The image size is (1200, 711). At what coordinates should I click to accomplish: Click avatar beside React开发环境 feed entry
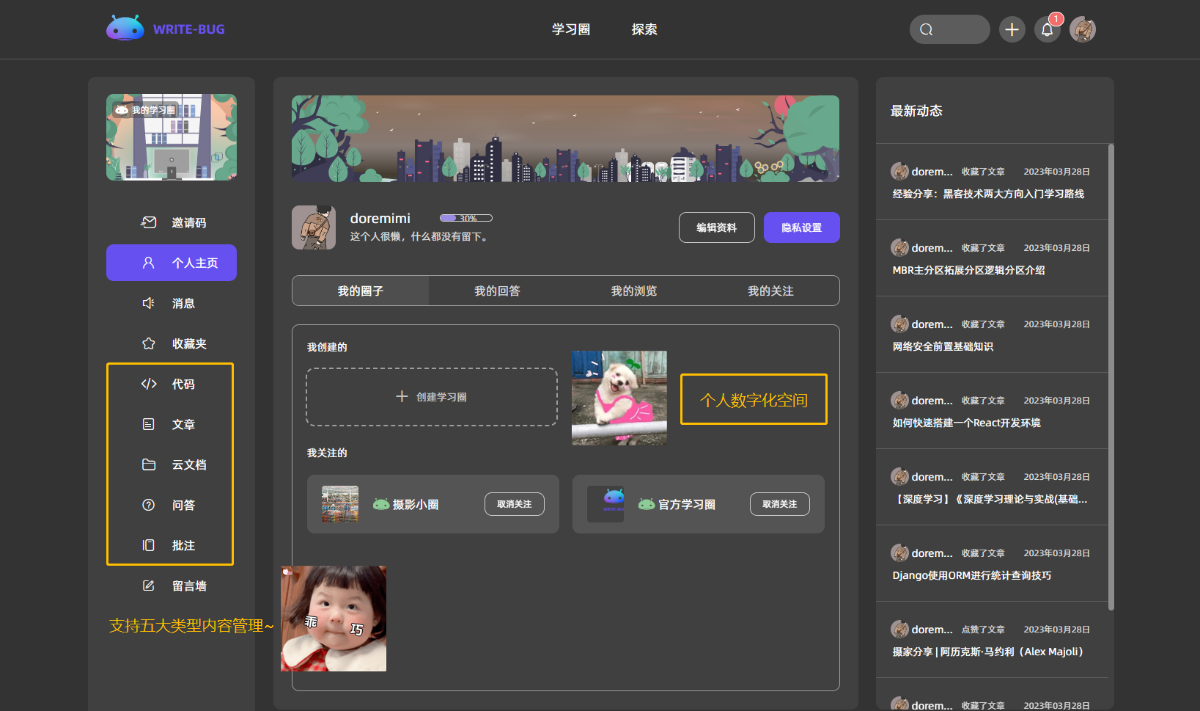pos(899,400)
